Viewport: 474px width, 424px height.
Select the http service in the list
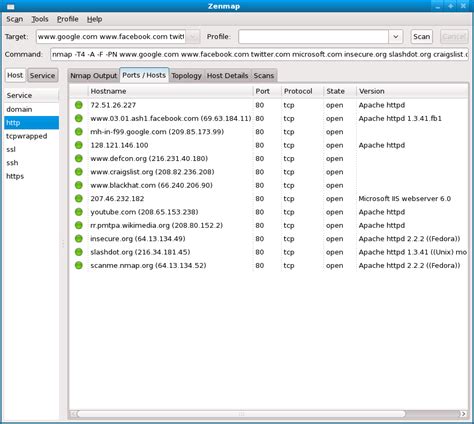click(x=31, y=123)
